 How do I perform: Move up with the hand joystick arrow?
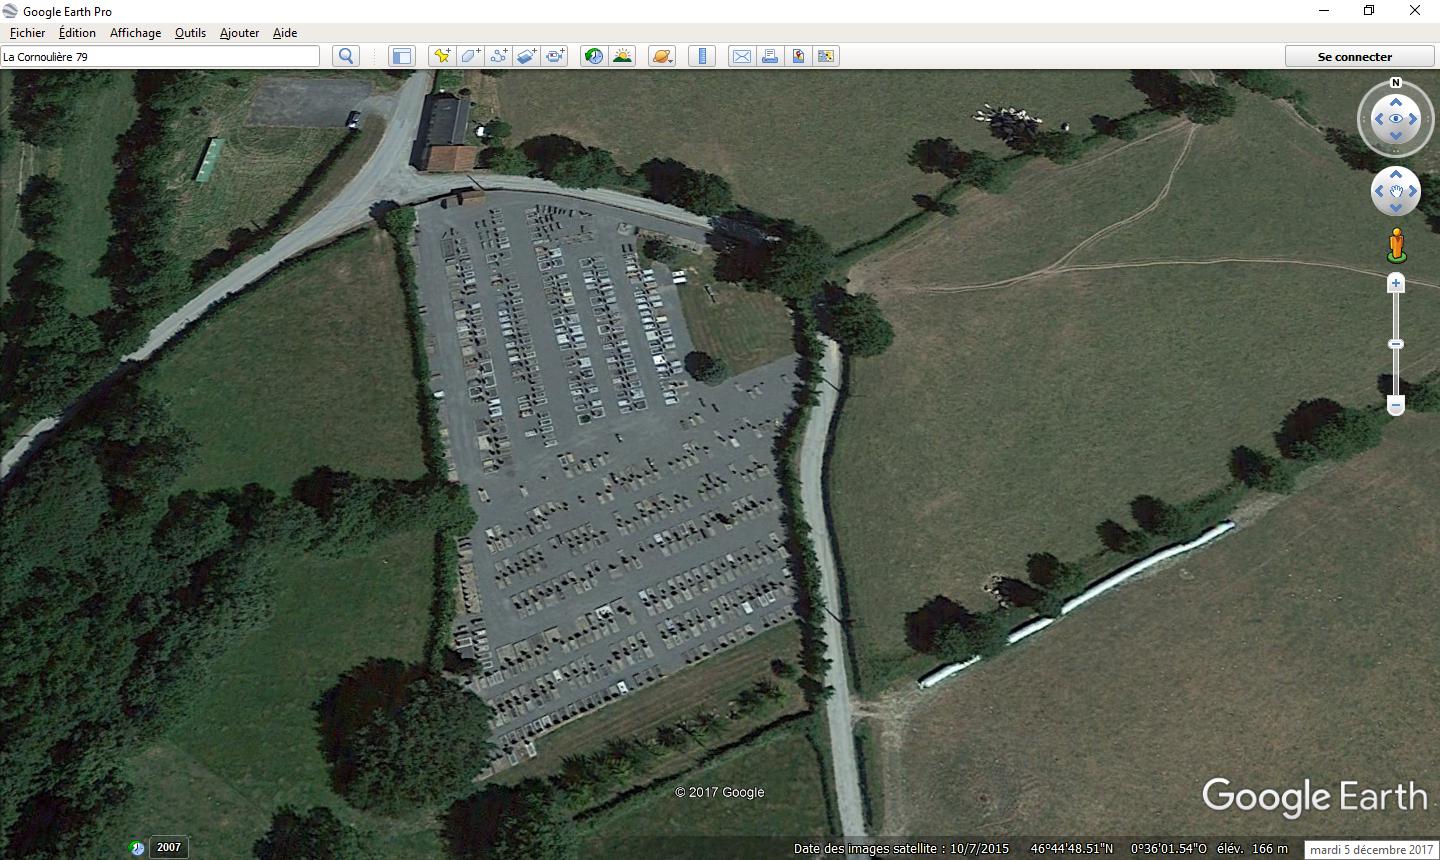pyautogui.click(x=1396, y=174)
